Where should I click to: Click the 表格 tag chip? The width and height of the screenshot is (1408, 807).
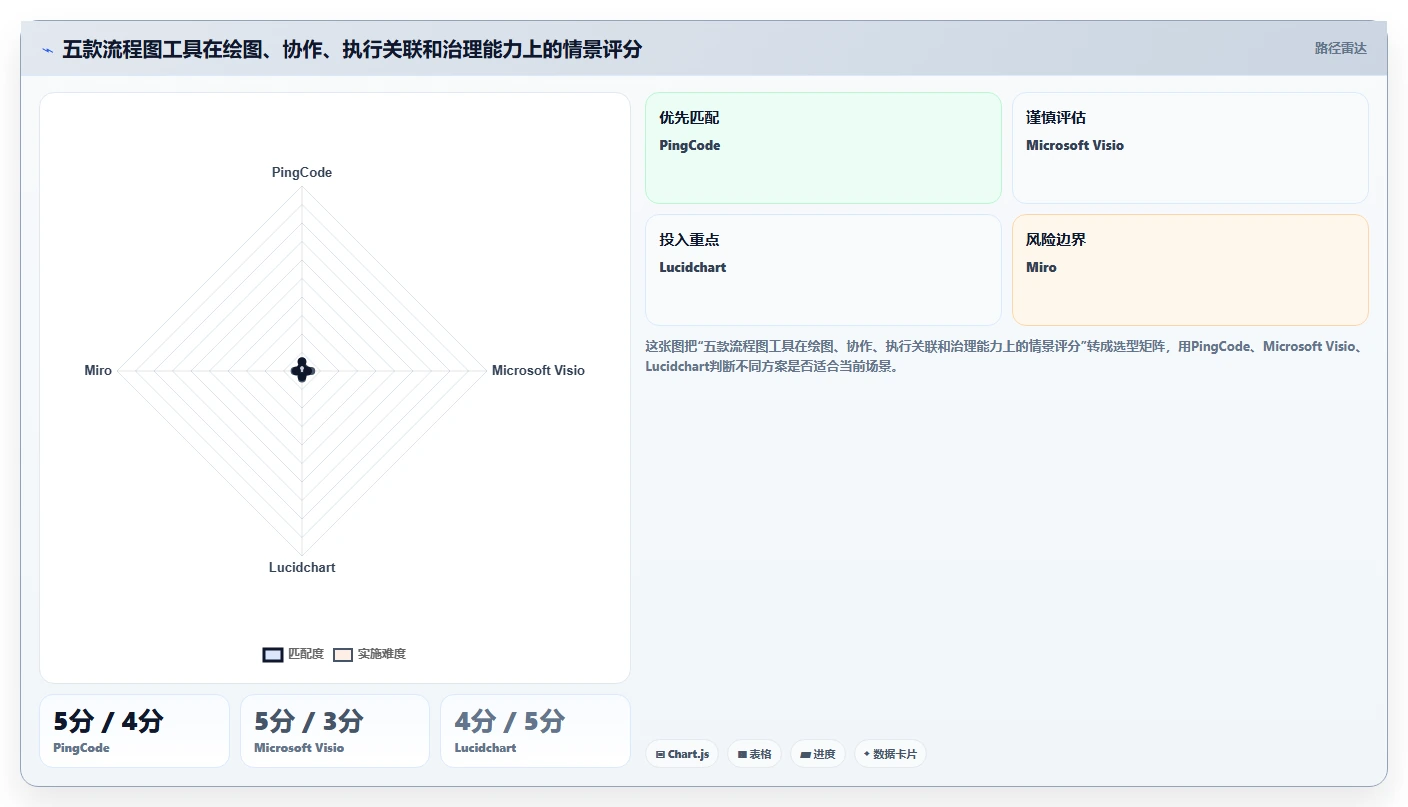[x=754, y=754]
